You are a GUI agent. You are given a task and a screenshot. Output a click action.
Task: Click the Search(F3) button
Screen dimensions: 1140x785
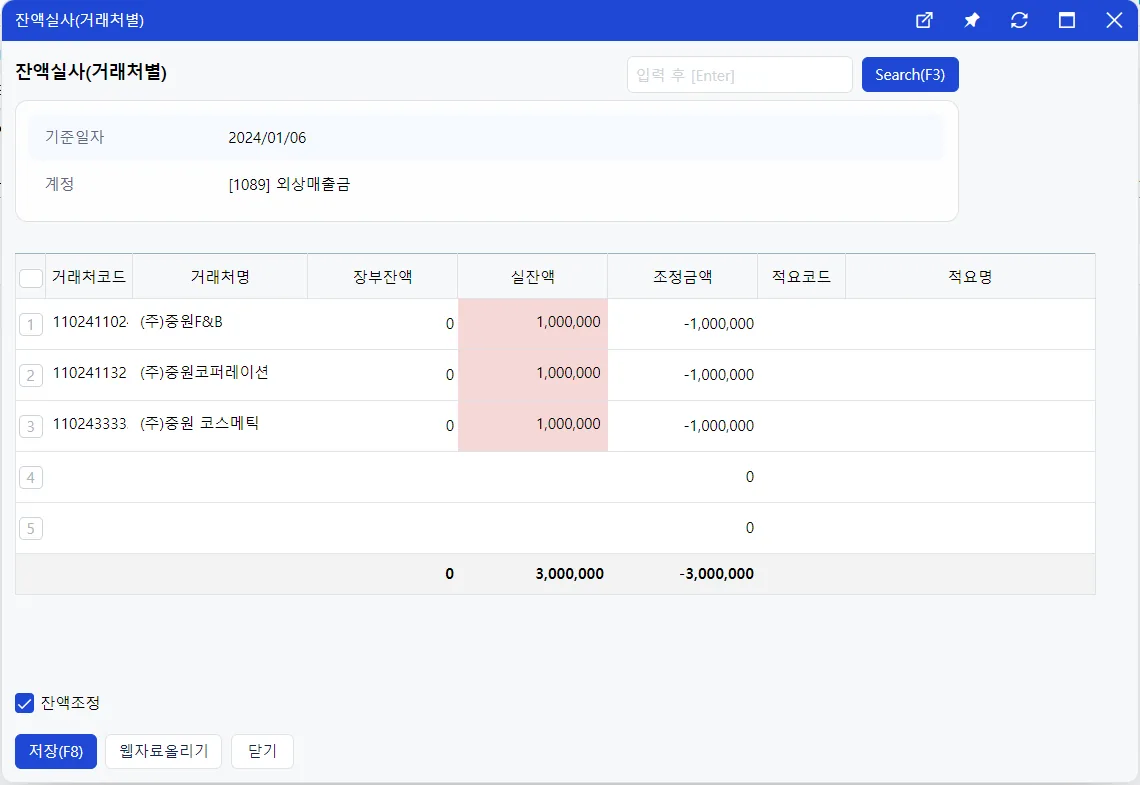point(910,75)
